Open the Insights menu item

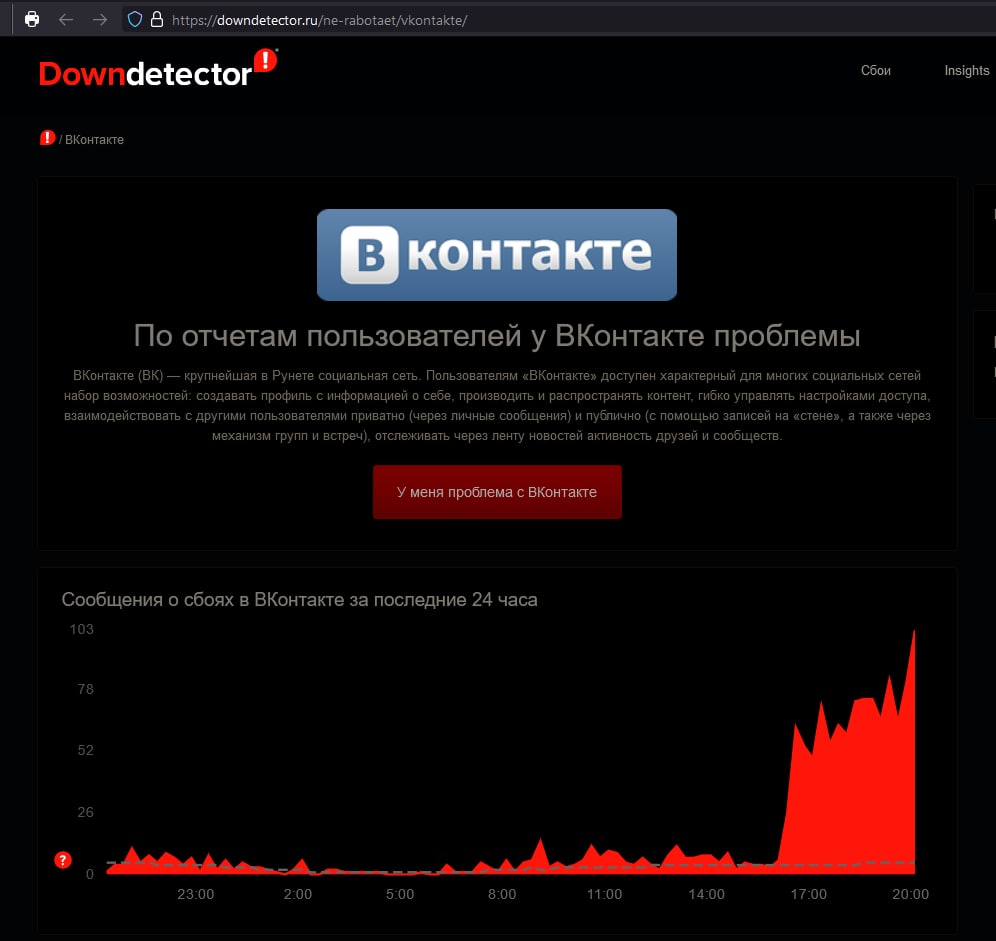[966, 71]
